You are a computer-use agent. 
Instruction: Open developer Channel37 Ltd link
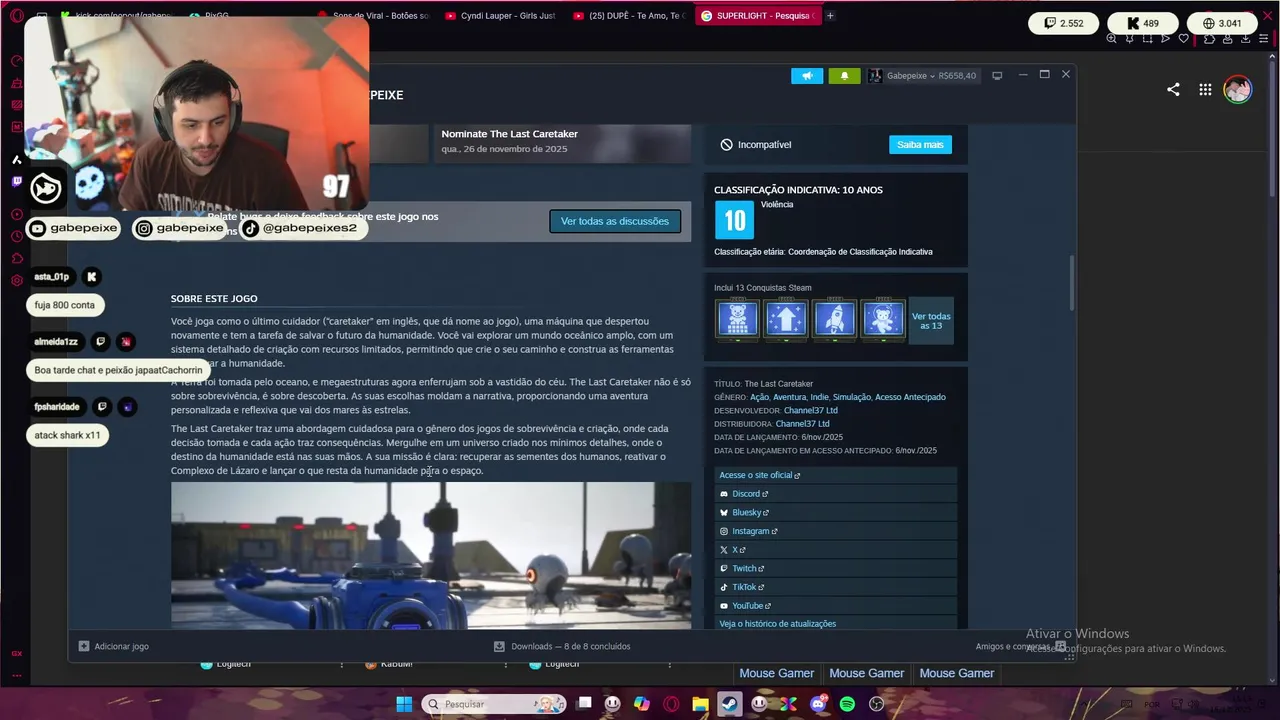810,410
